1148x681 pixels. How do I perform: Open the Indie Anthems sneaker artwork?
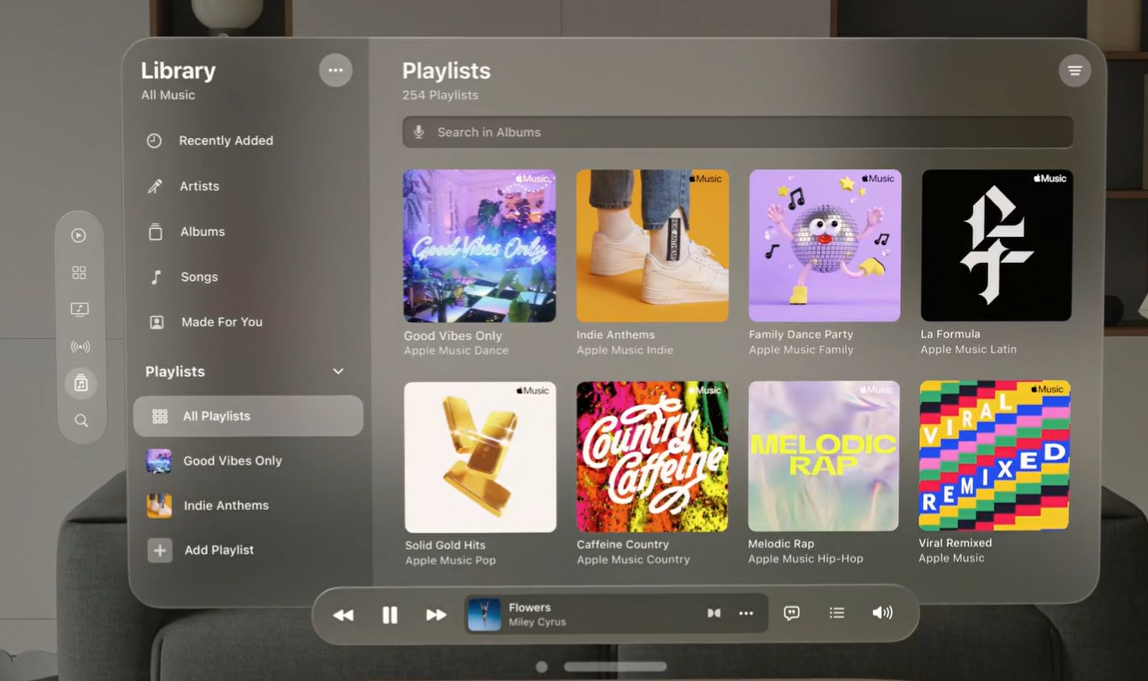[652, 245]
